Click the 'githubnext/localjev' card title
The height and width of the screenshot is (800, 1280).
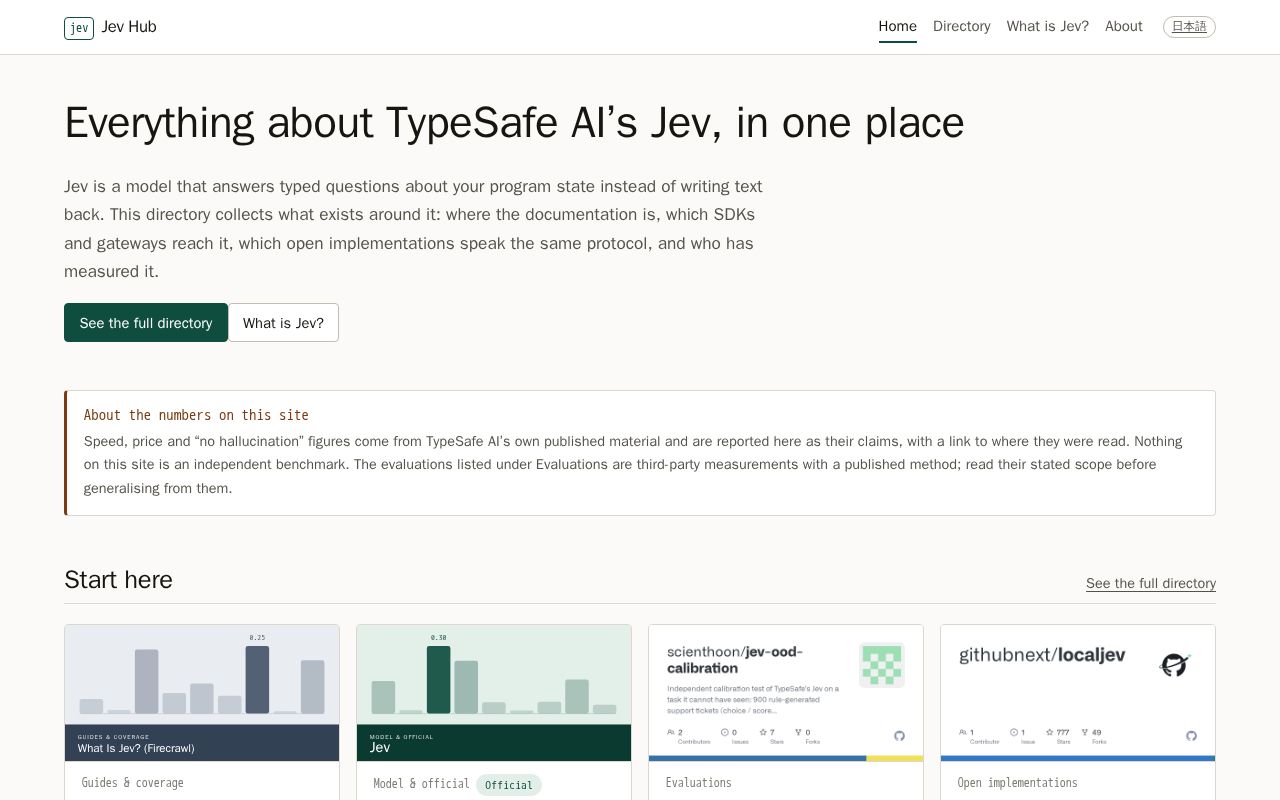coord(1042,655)
